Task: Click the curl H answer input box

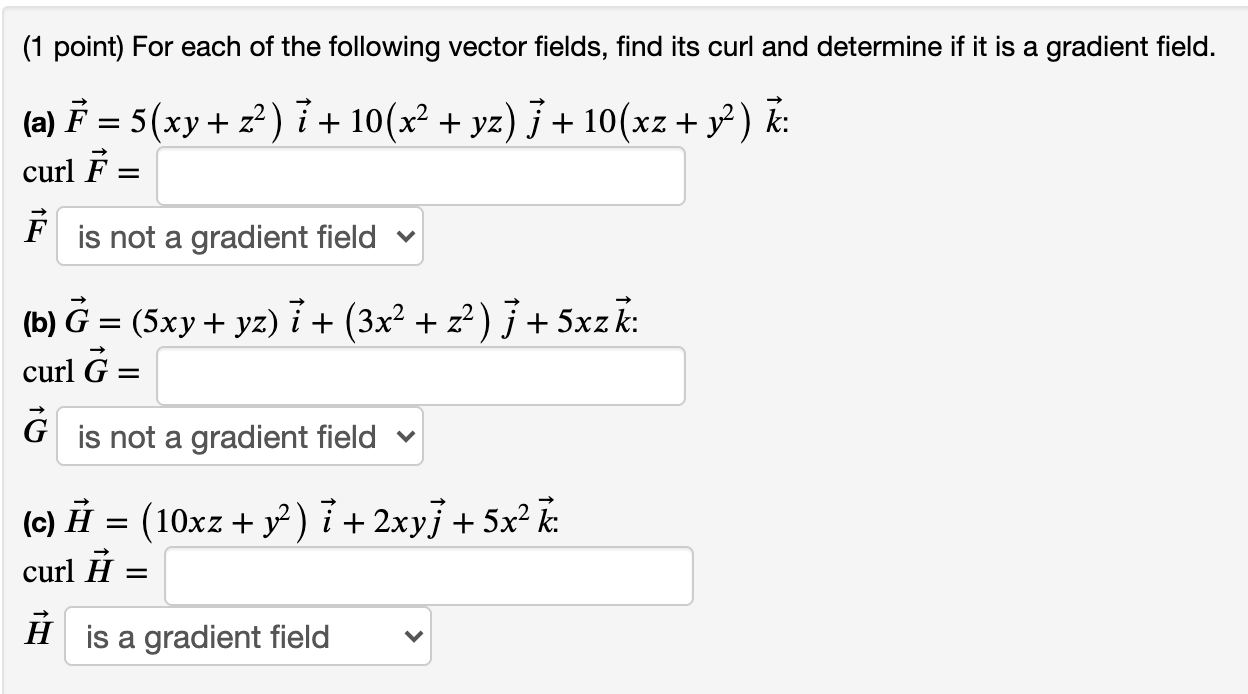Action: tap(428, 576)
